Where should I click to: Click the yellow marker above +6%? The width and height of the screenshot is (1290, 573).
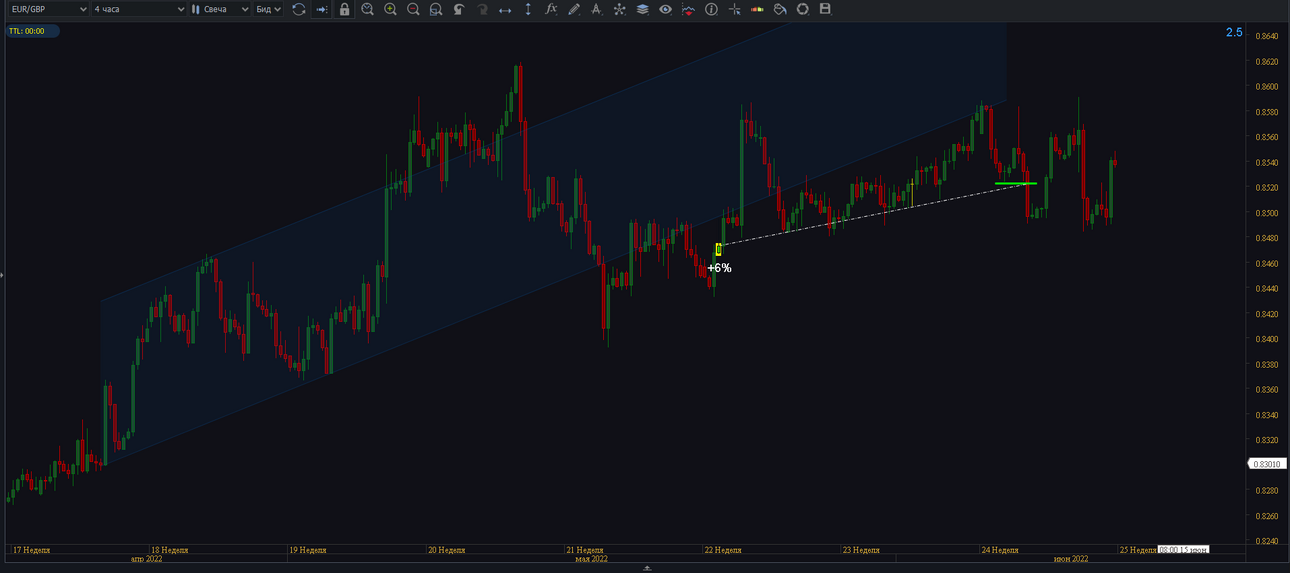click(x=718, y=249)
